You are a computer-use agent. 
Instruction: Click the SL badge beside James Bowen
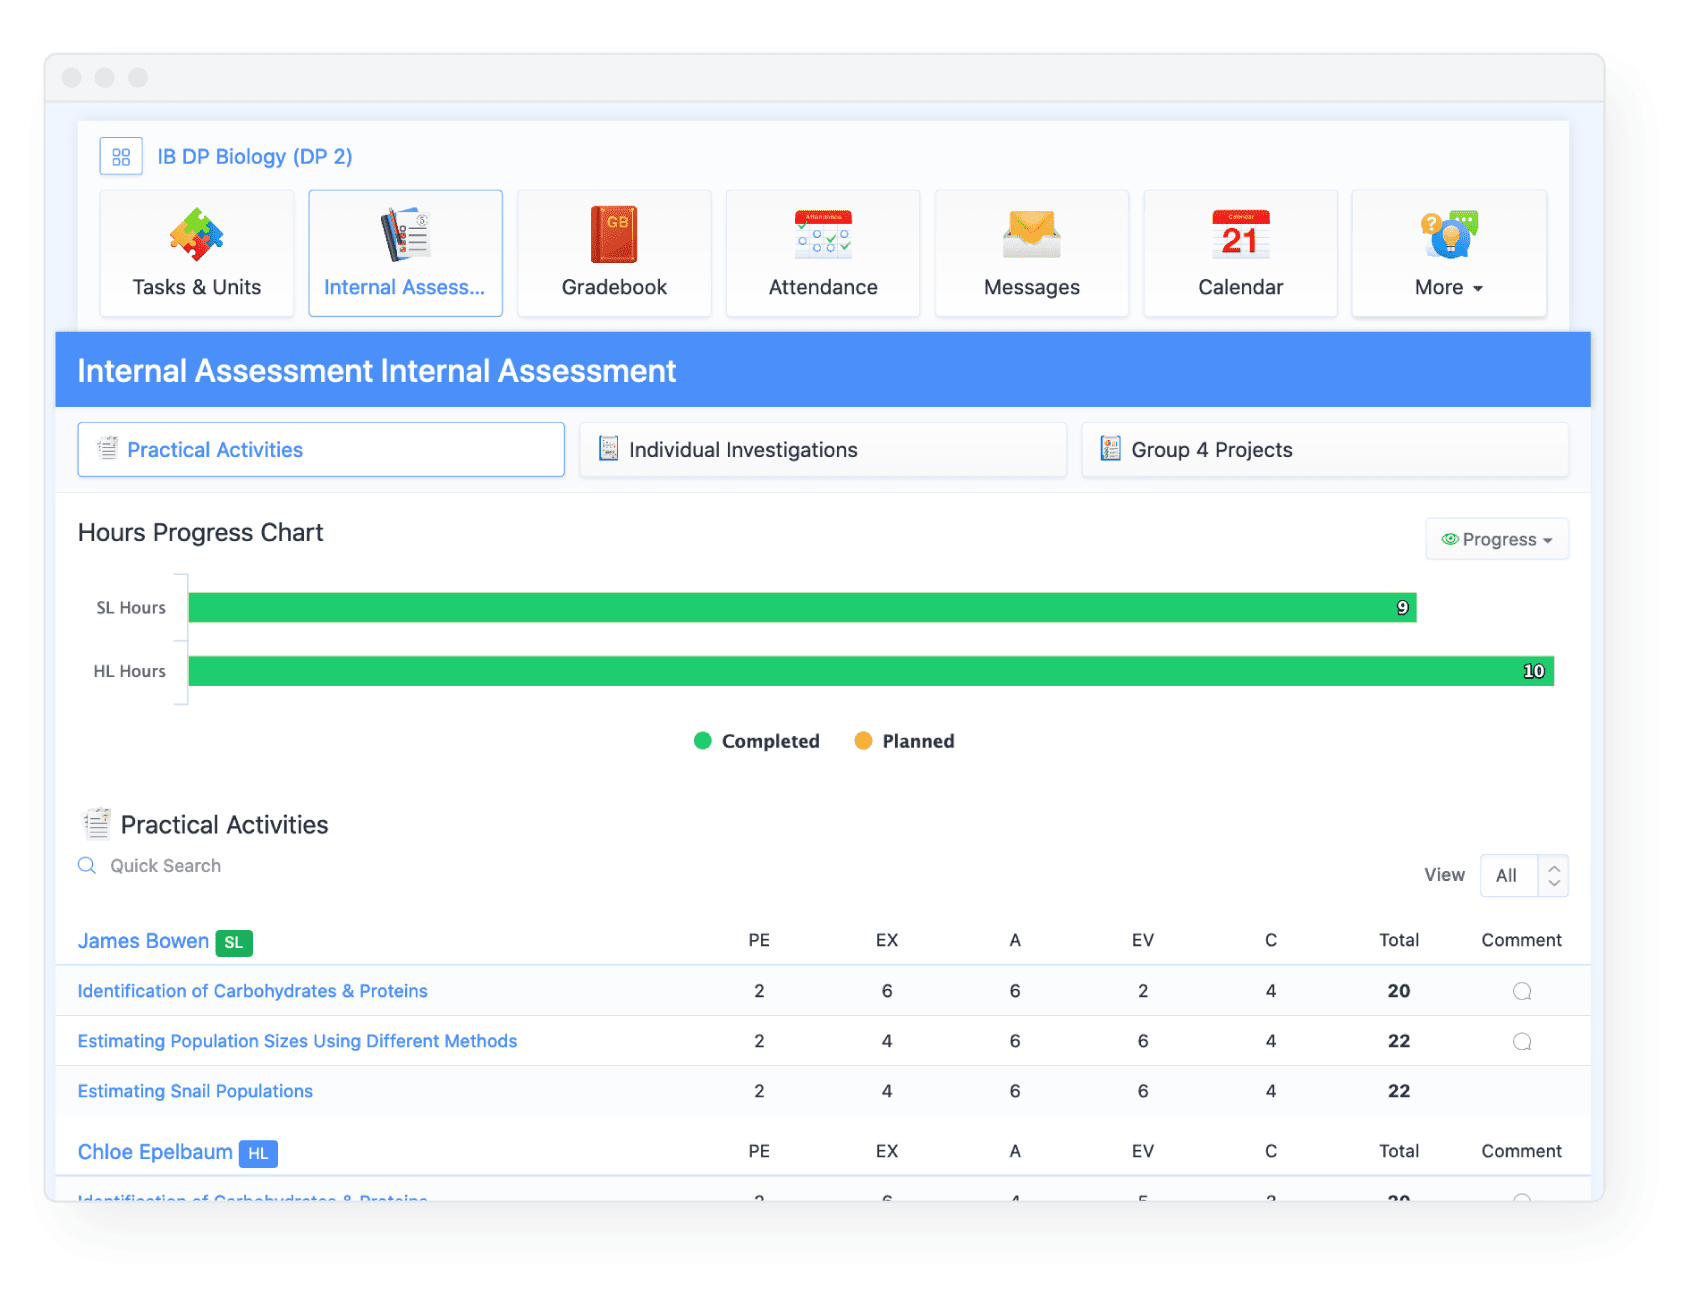[234, 942]
